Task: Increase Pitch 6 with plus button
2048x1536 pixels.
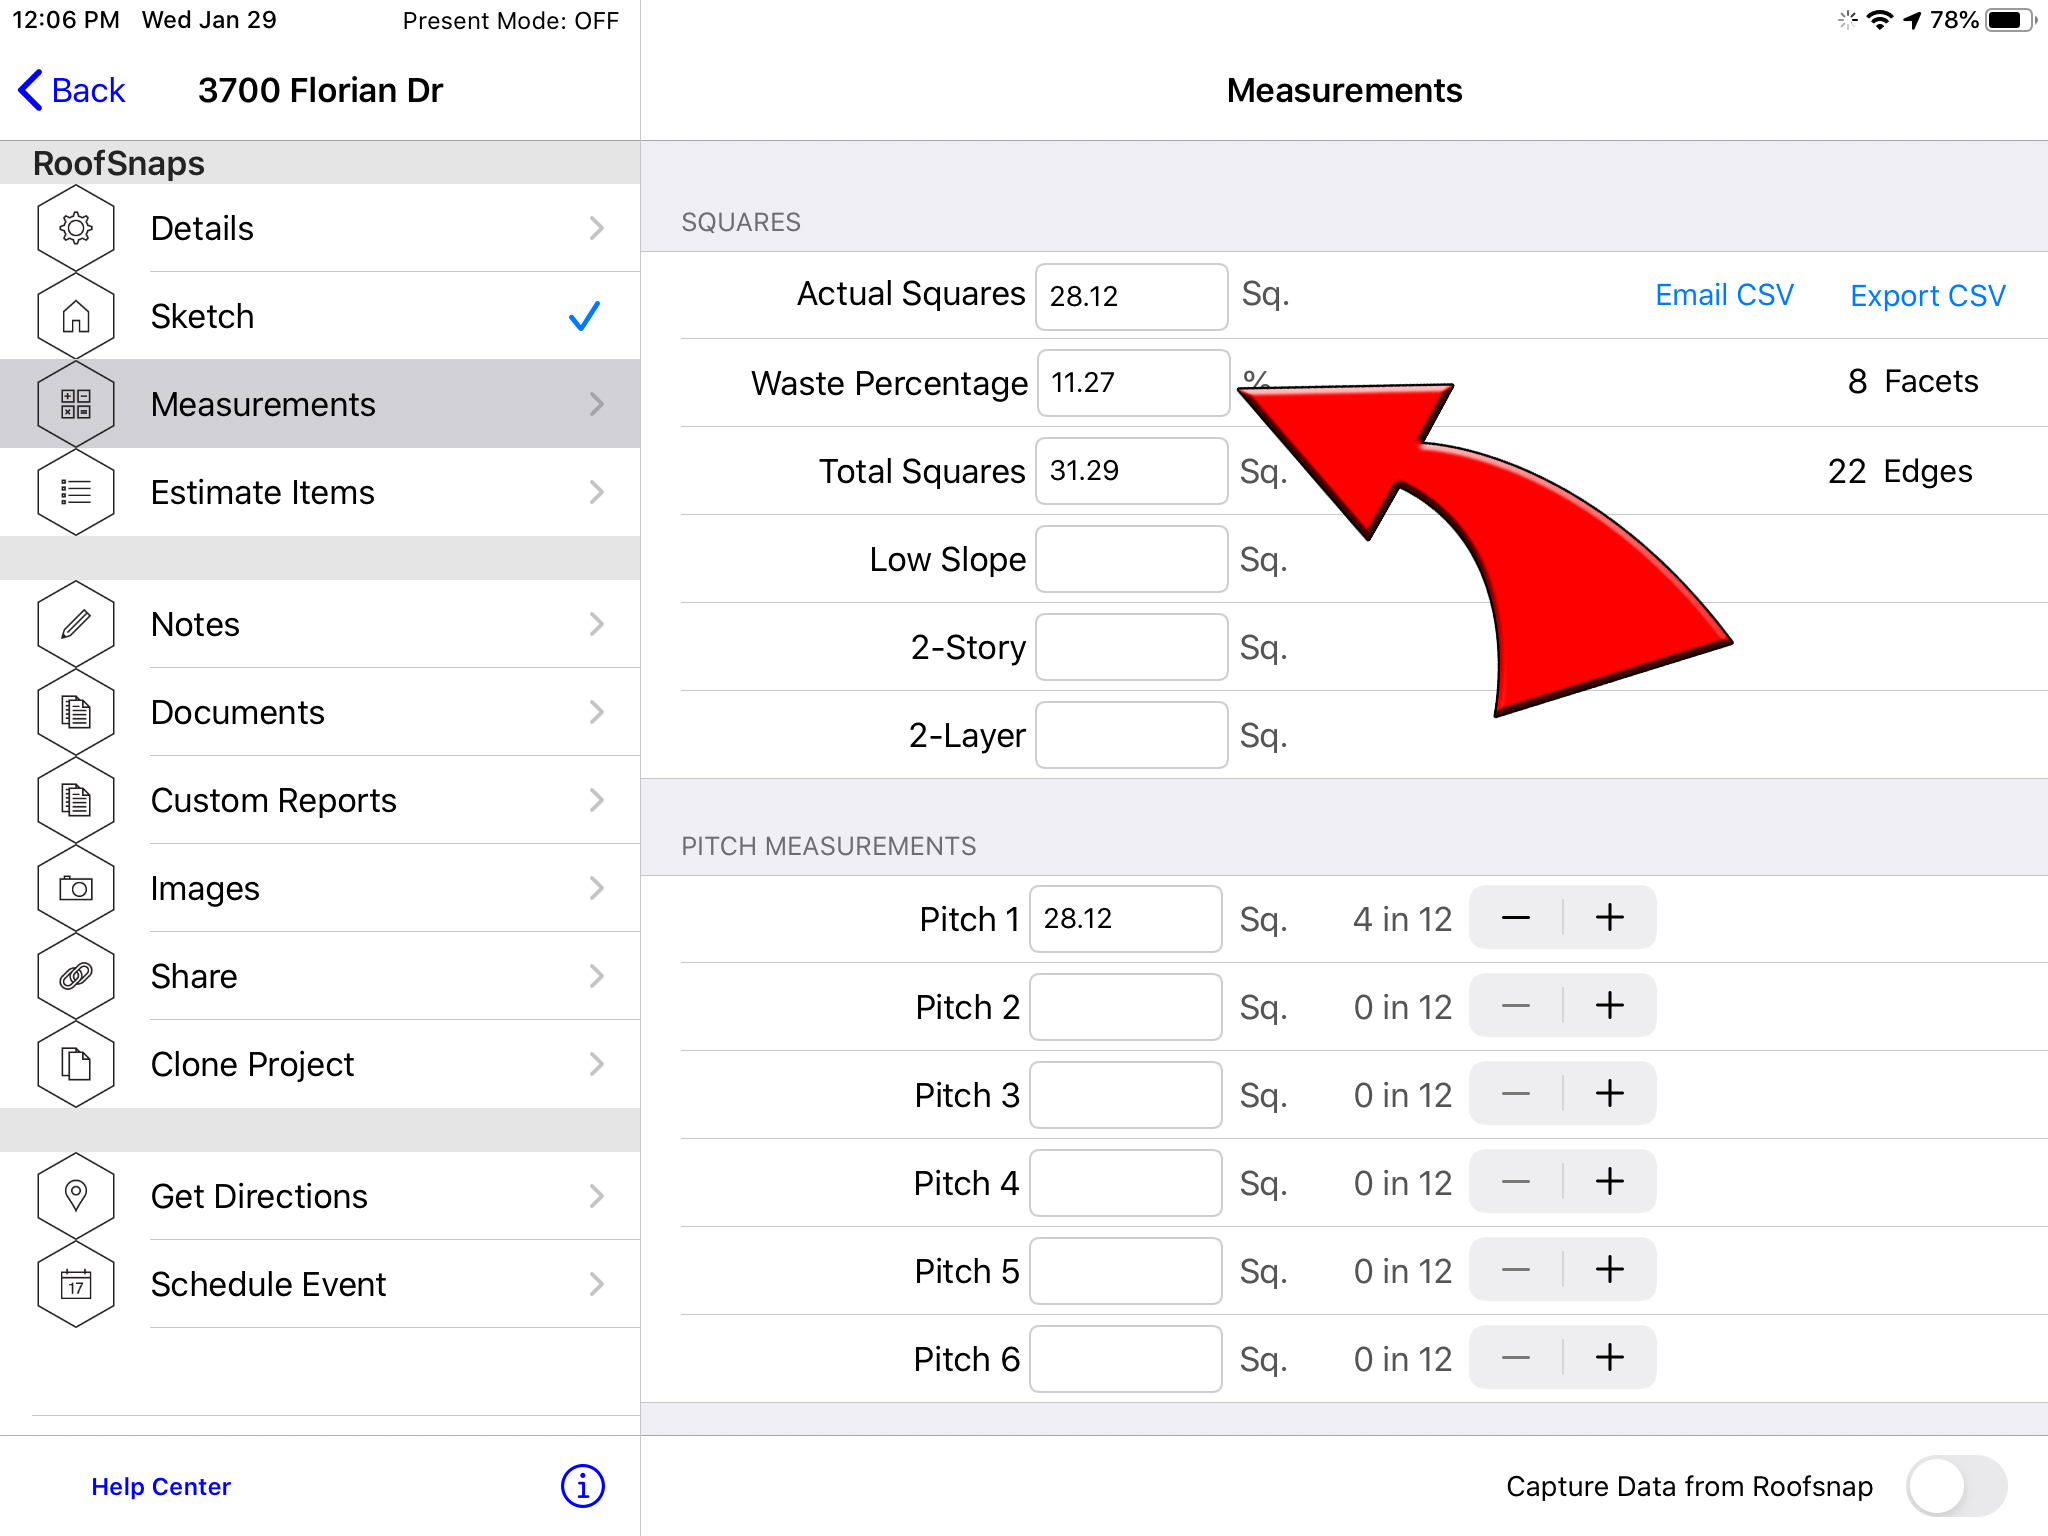Action: 1609,1357
